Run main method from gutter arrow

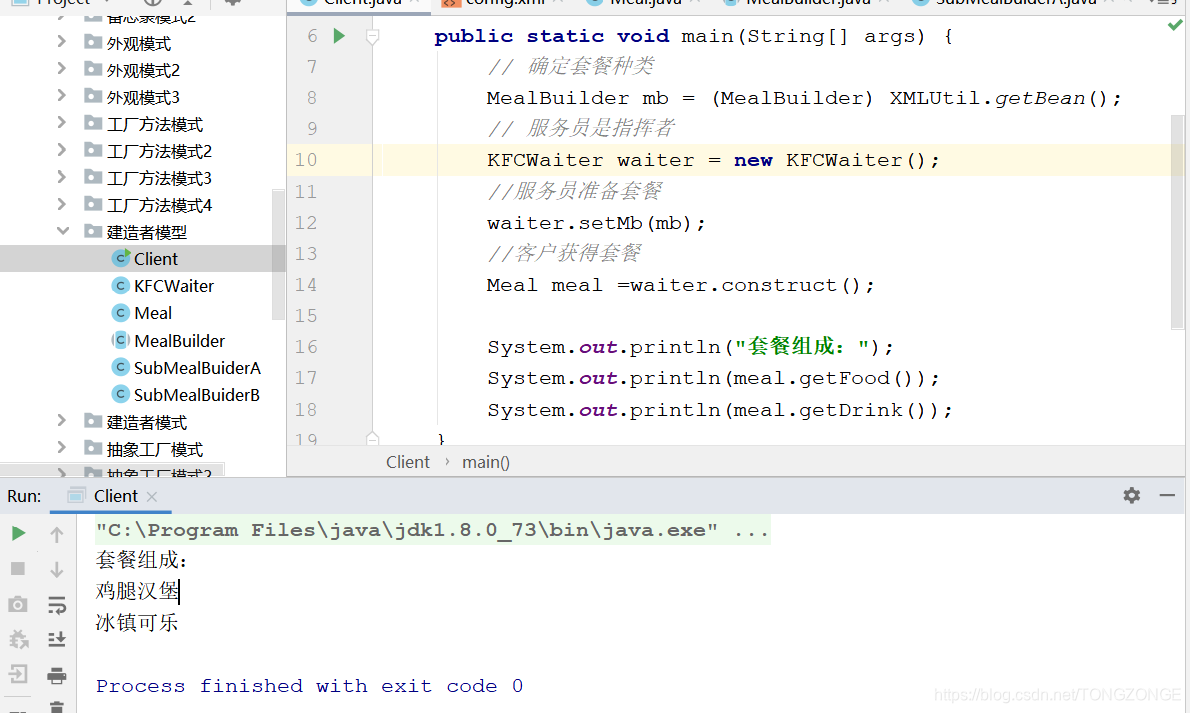338,36
